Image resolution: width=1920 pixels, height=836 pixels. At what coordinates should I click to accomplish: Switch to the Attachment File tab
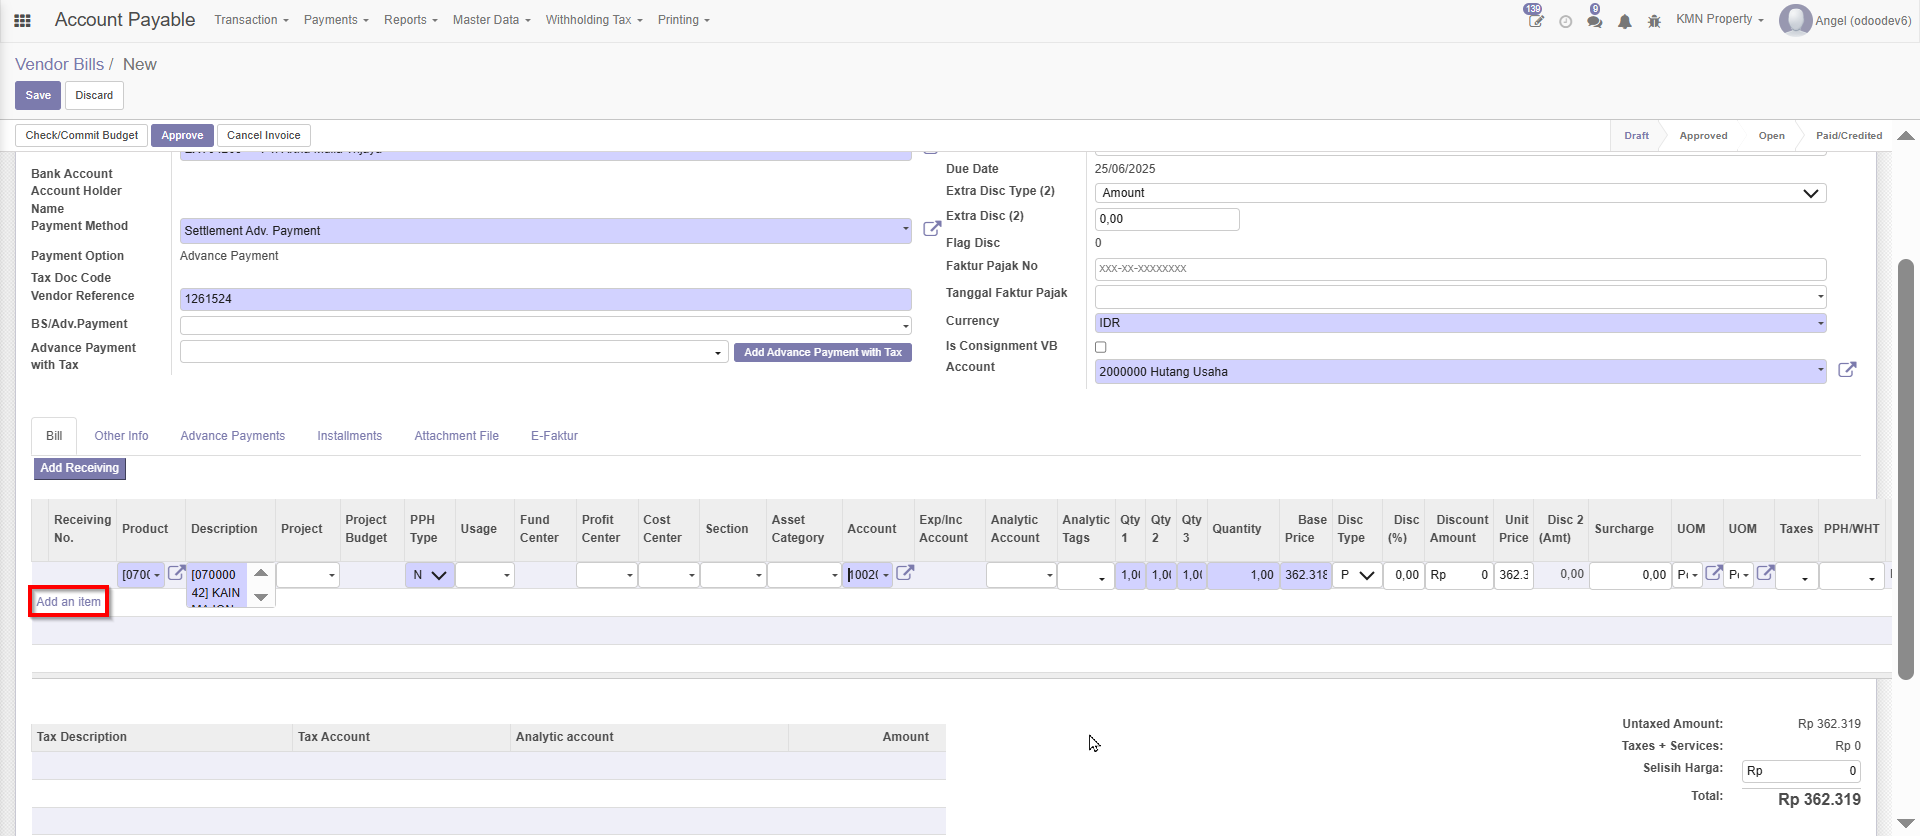[457, 436]
